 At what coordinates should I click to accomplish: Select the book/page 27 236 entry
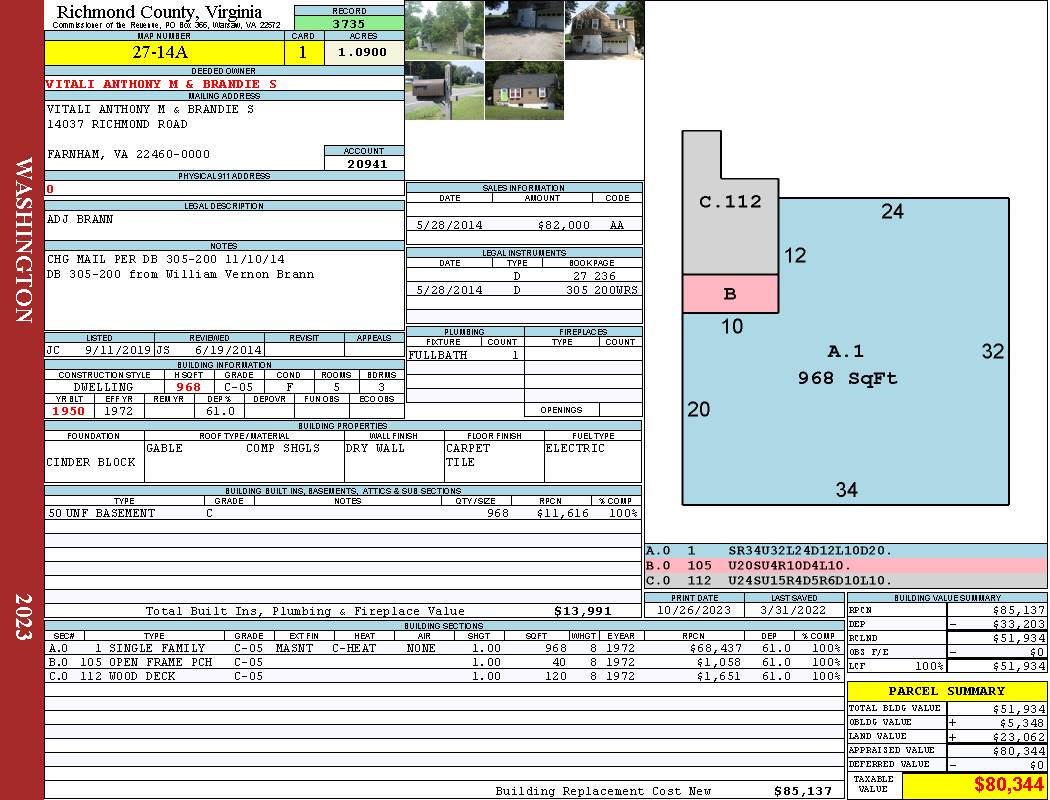(x=594, y=276)
